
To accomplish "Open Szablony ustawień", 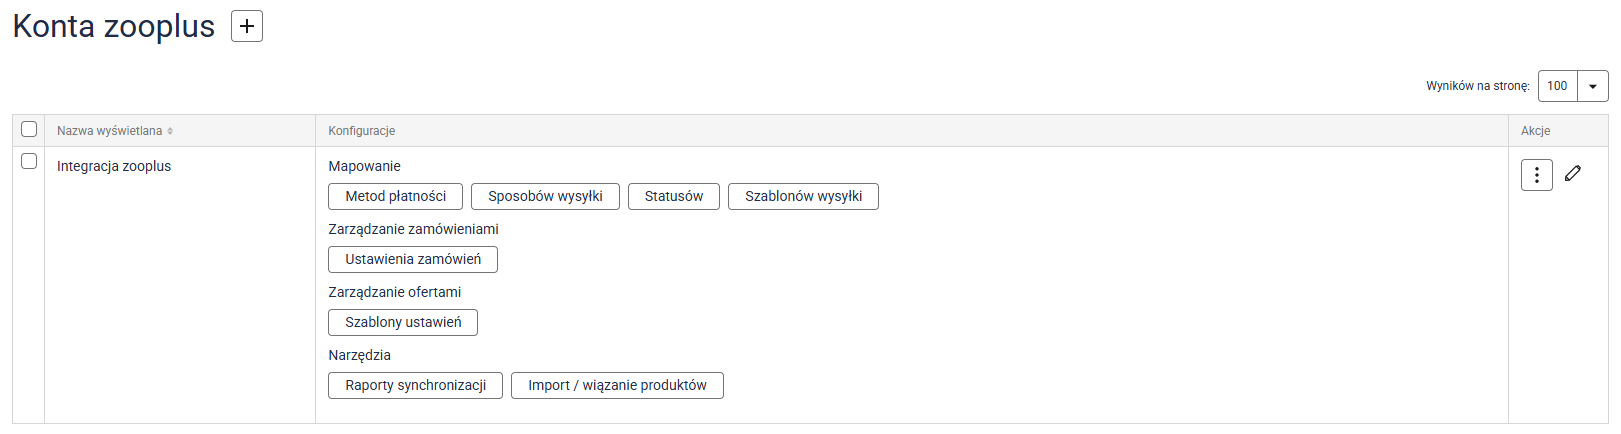I will click(x=403, y=322).
